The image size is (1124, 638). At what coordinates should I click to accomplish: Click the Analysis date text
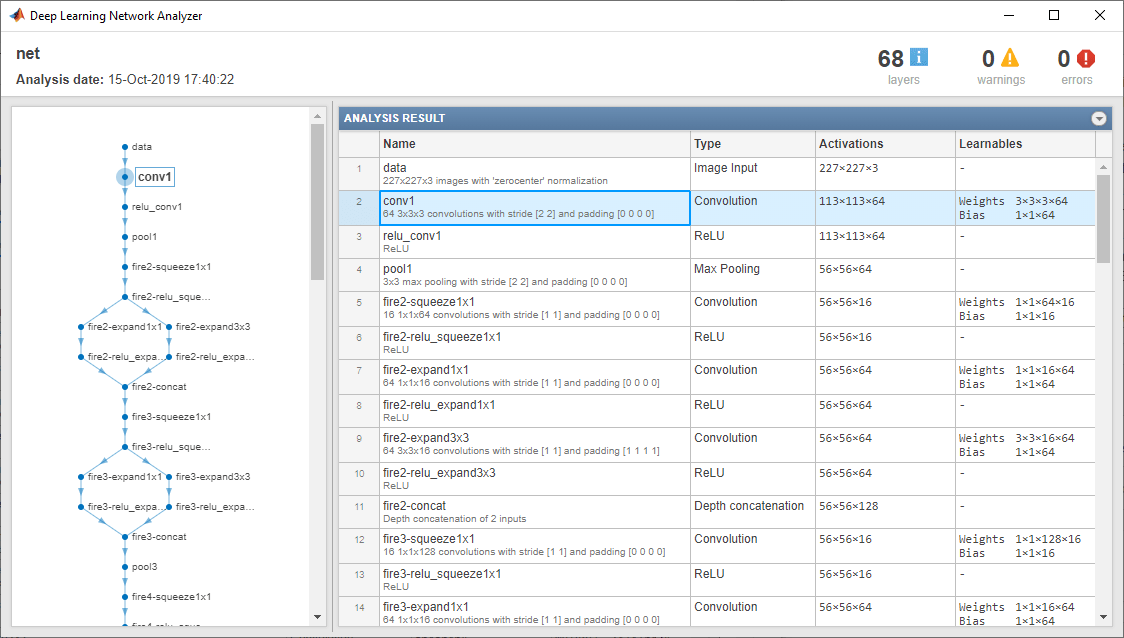pyautogui.click(x=125, y=80)
